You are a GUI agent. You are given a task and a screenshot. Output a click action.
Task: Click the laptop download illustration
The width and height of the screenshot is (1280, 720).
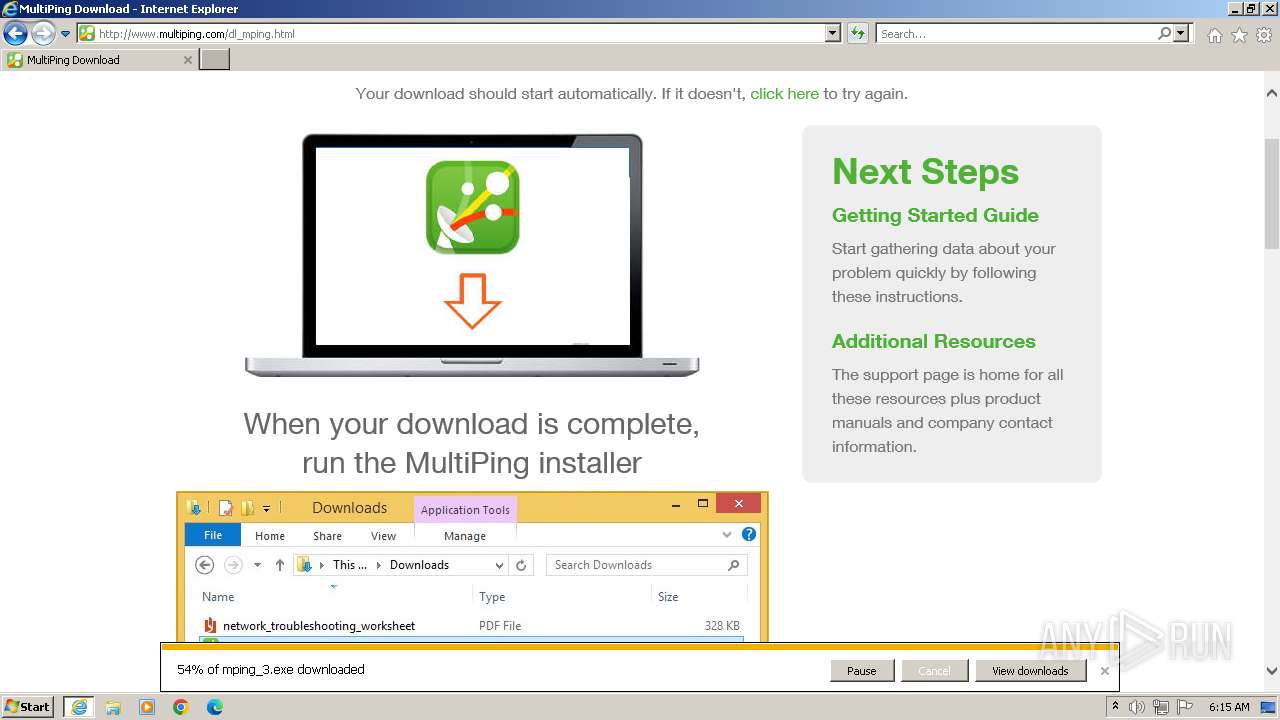coord(472,255)
